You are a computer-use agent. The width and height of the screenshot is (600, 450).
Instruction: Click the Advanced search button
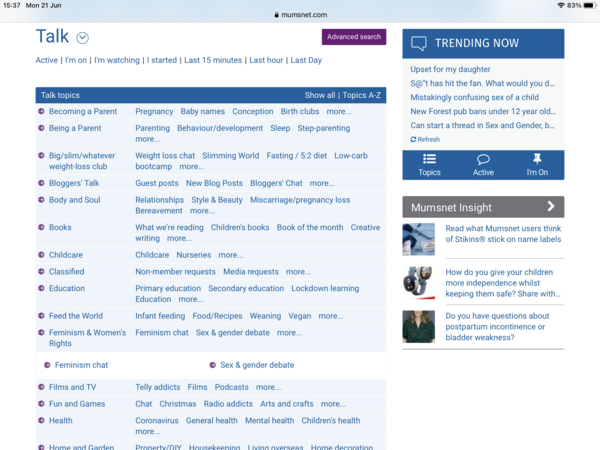354,37
